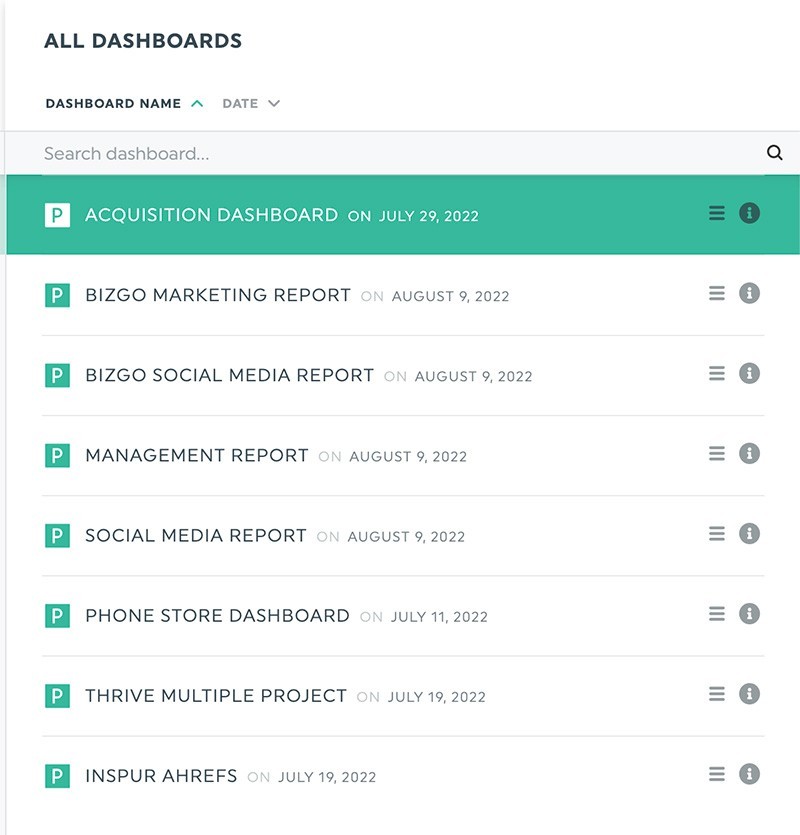Screen dimensions: 800x835
Task: Toggle the Date sort chevron arrow
Action: click(274, 103)
